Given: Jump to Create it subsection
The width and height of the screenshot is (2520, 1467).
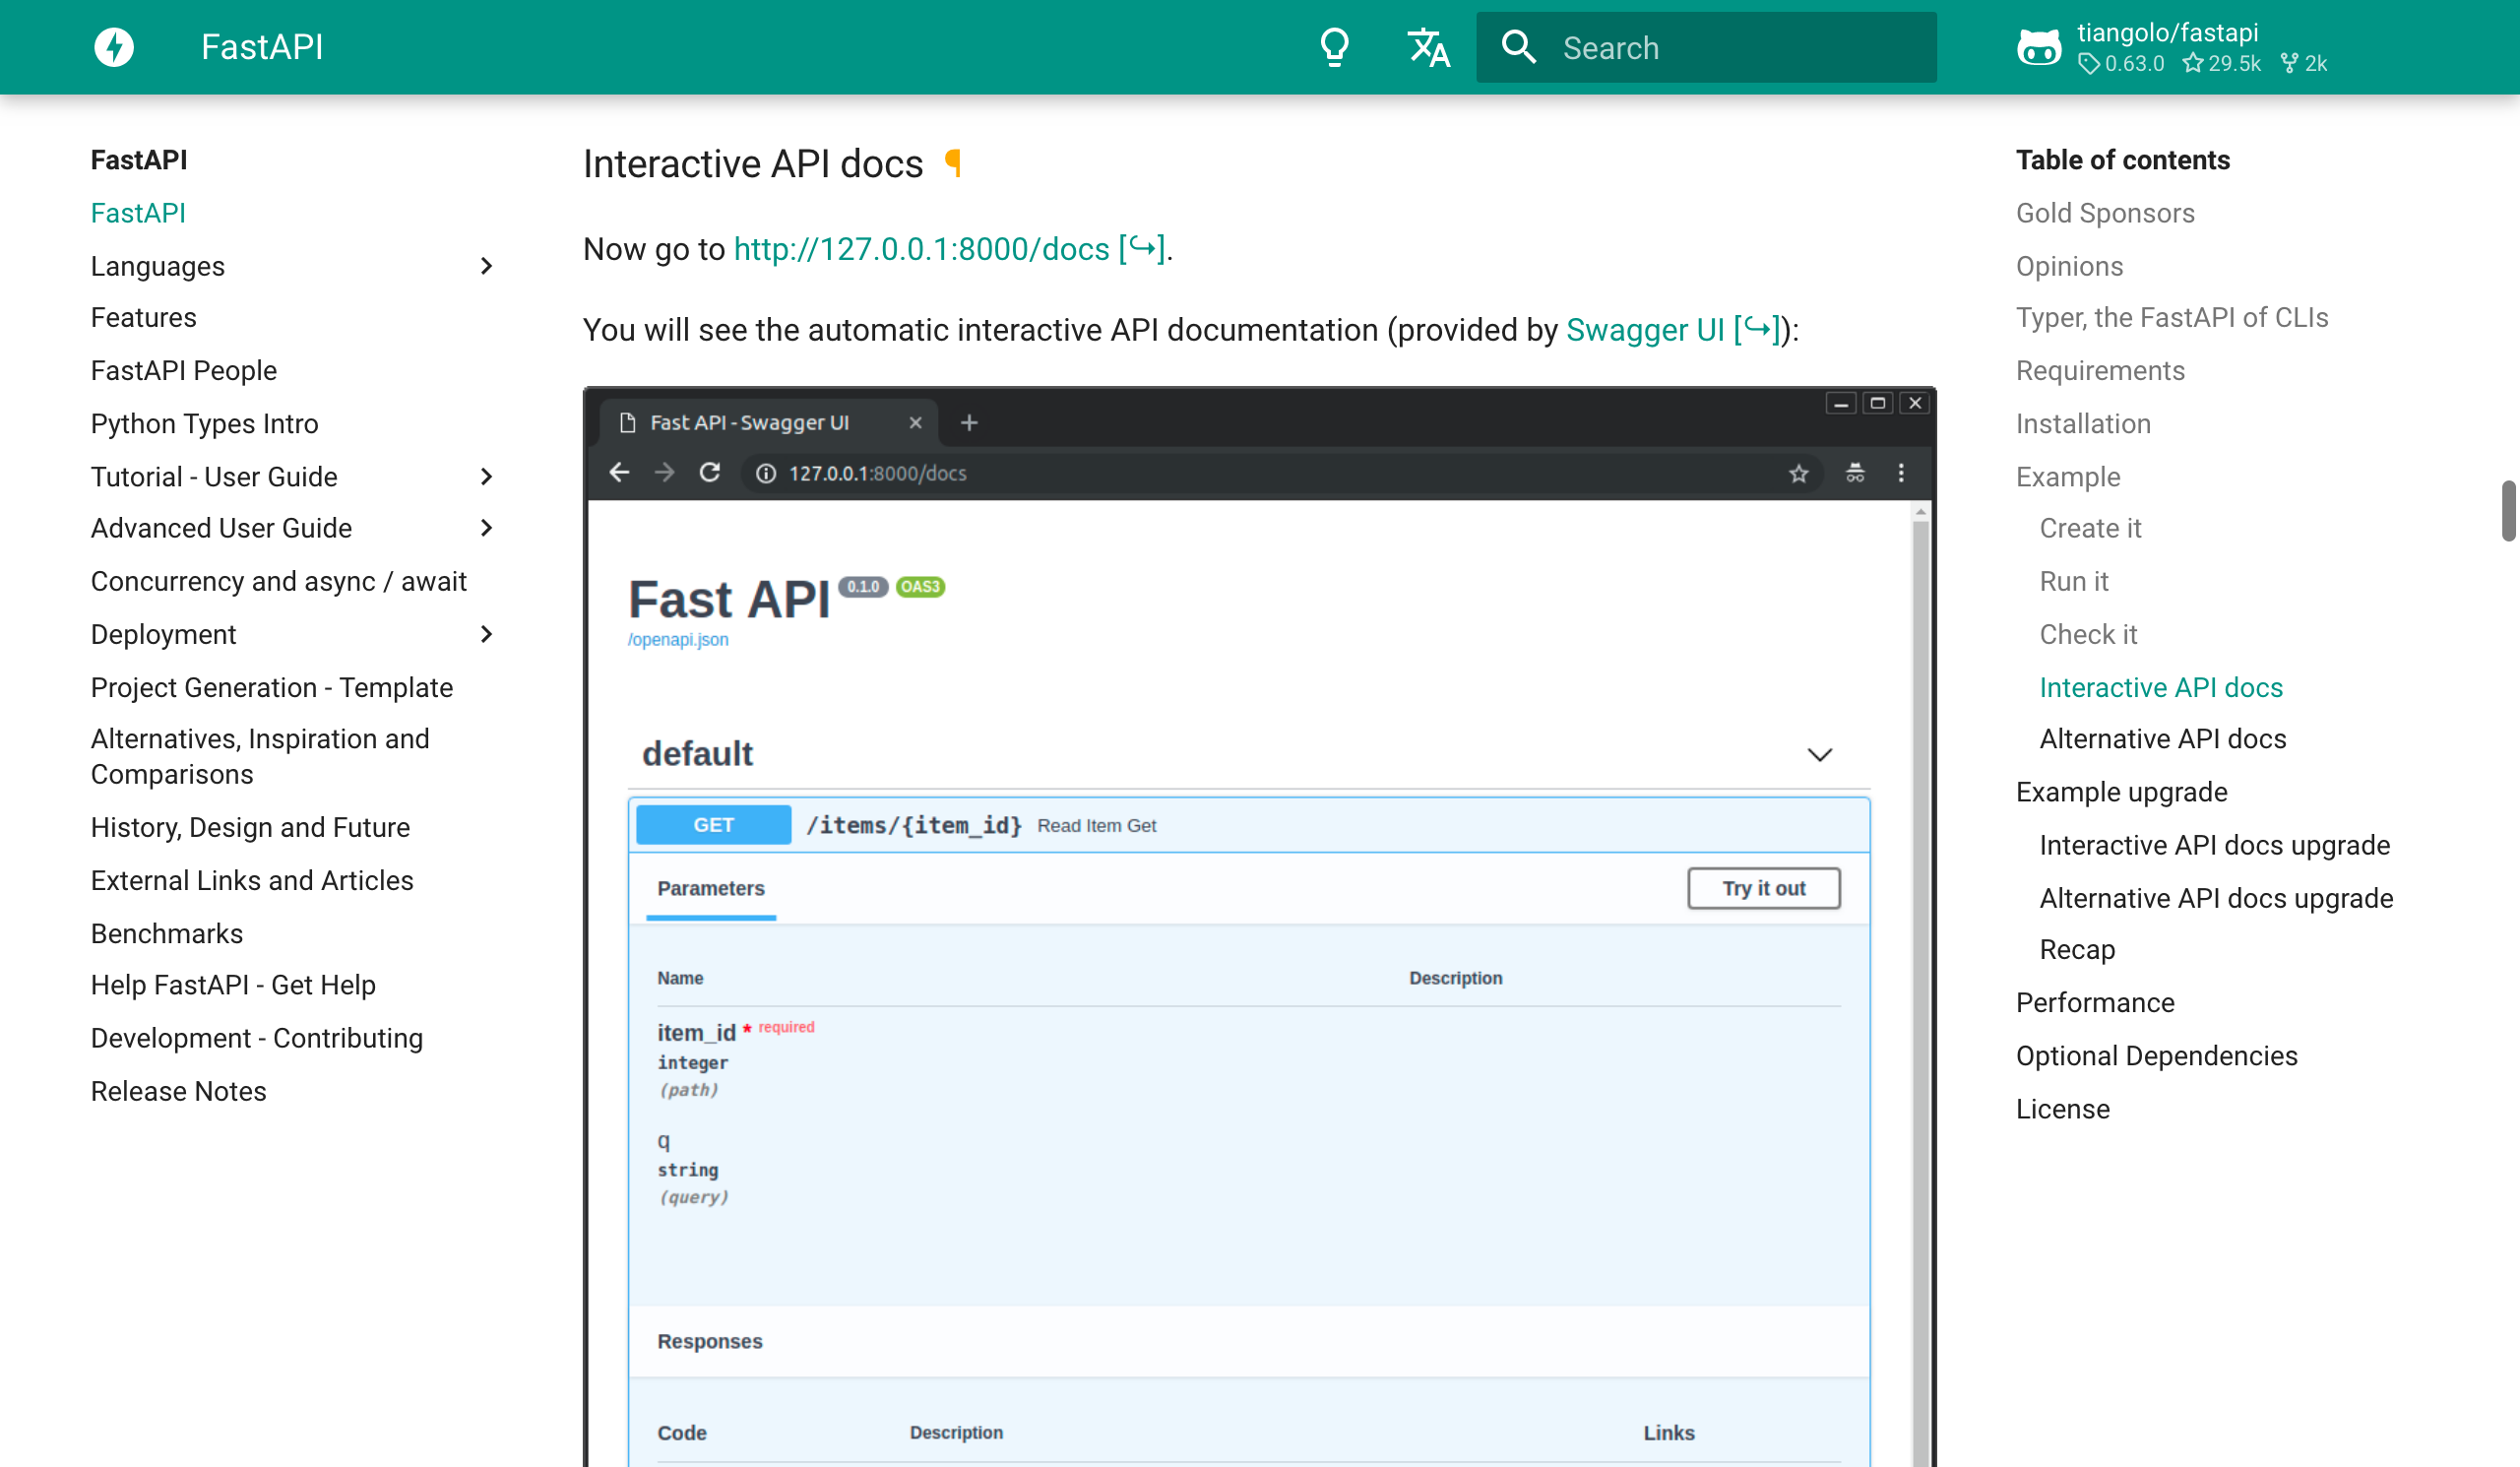Looking at the screenshot, I should pyautogui.click(x=2090, y=527).
